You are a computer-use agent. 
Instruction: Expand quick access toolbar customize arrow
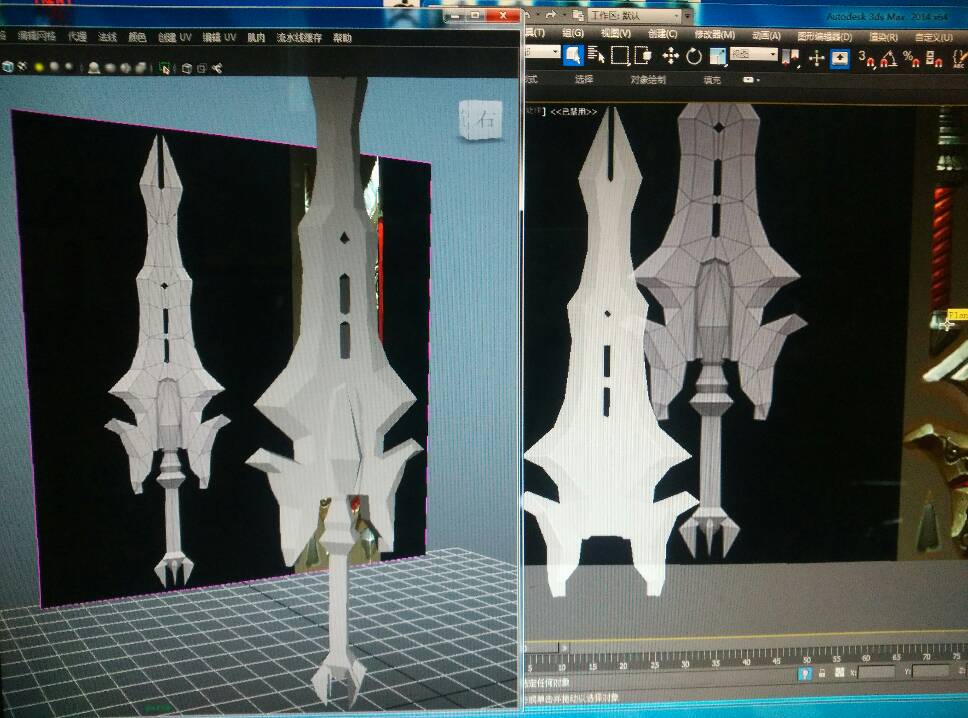point(688,16)
